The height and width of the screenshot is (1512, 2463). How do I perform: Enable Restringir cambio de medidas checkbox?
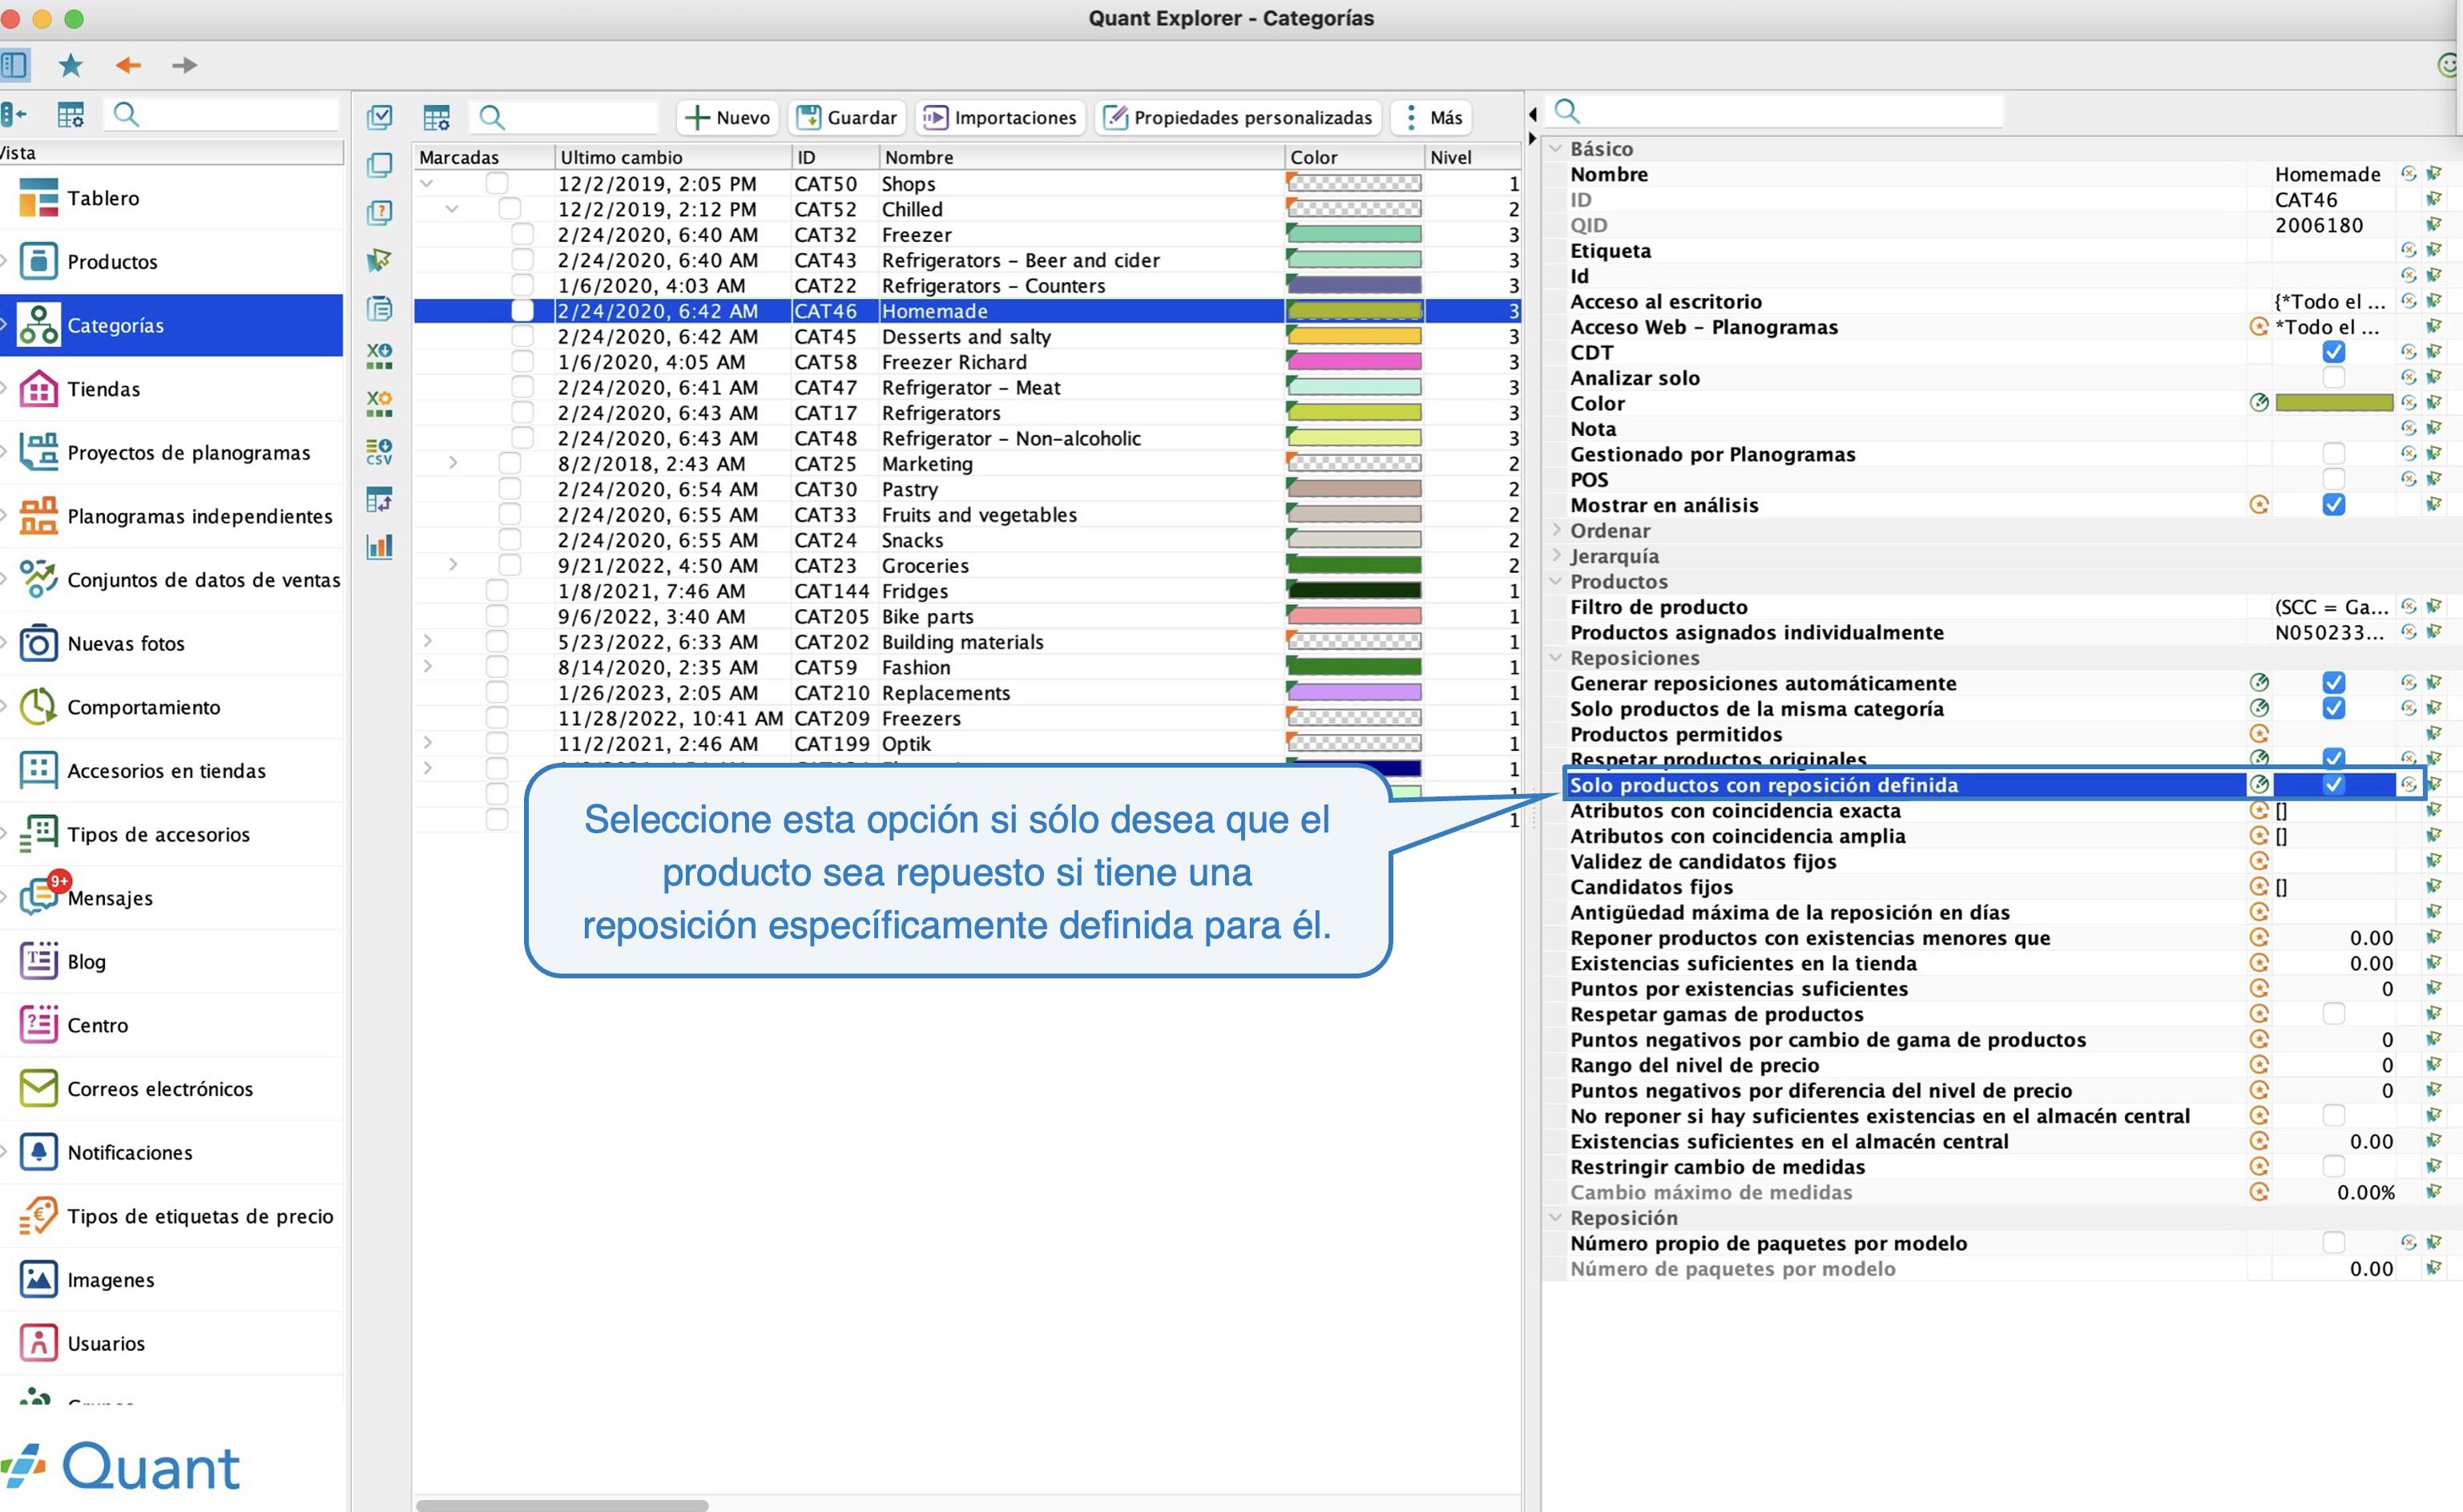point(2333,1167)
